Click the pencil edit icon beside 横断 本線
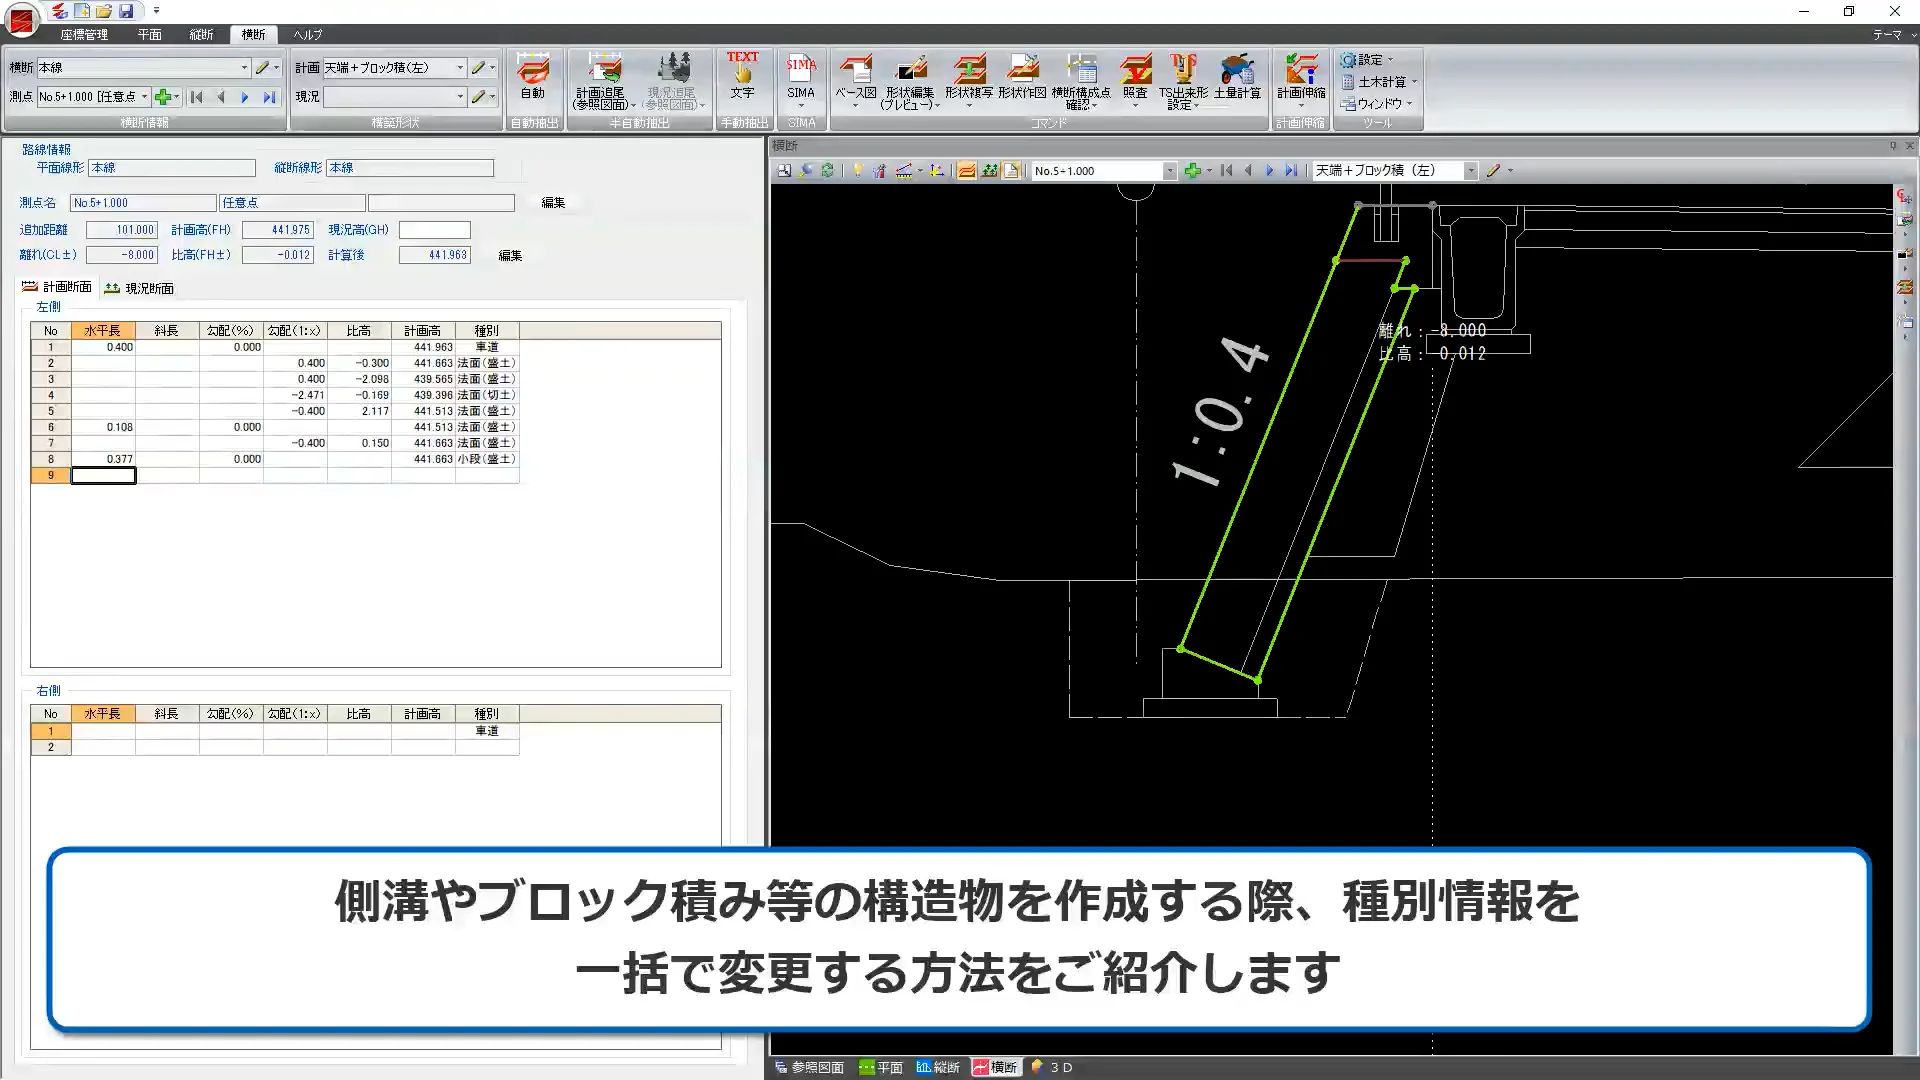Image resolution: width=1920 pixels, height=1080 pixels. click(x=262, y=67)
